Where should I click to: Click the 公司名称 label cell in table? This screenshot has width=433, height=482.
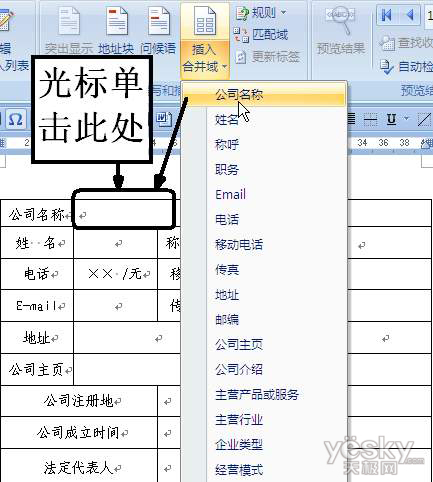[37, 213]
